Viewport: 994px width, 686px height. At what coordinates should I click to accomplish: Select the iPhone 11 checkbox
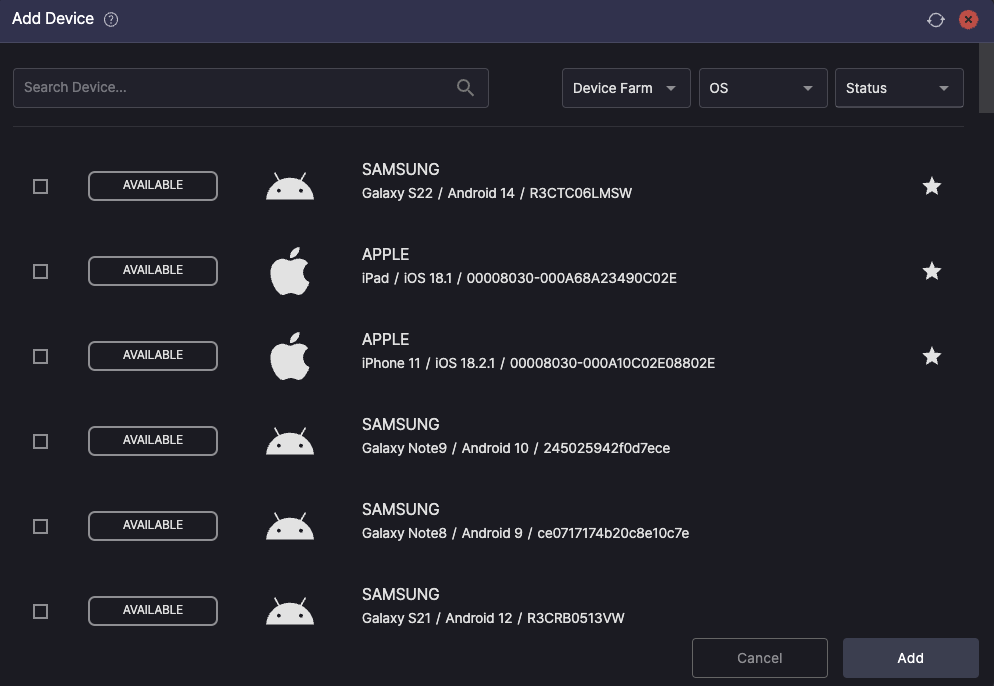coord(40,356)
